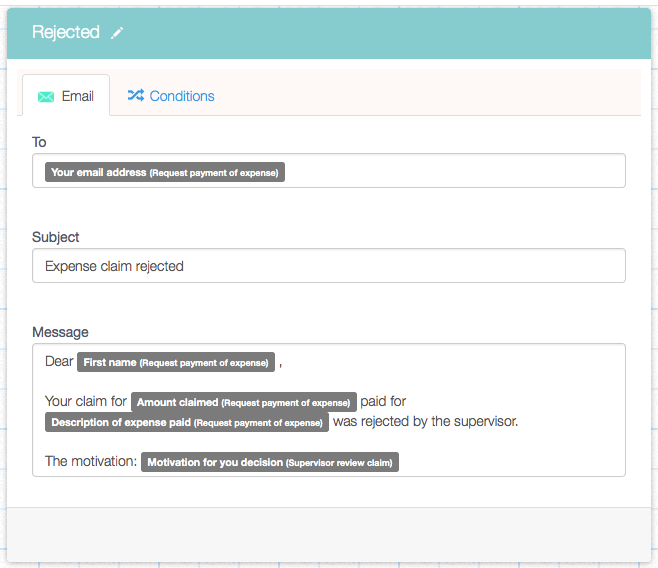This screenshot has height=568, width=658.
Task: Click the 'Subject' field label
Action: click(x=55, y=237)
